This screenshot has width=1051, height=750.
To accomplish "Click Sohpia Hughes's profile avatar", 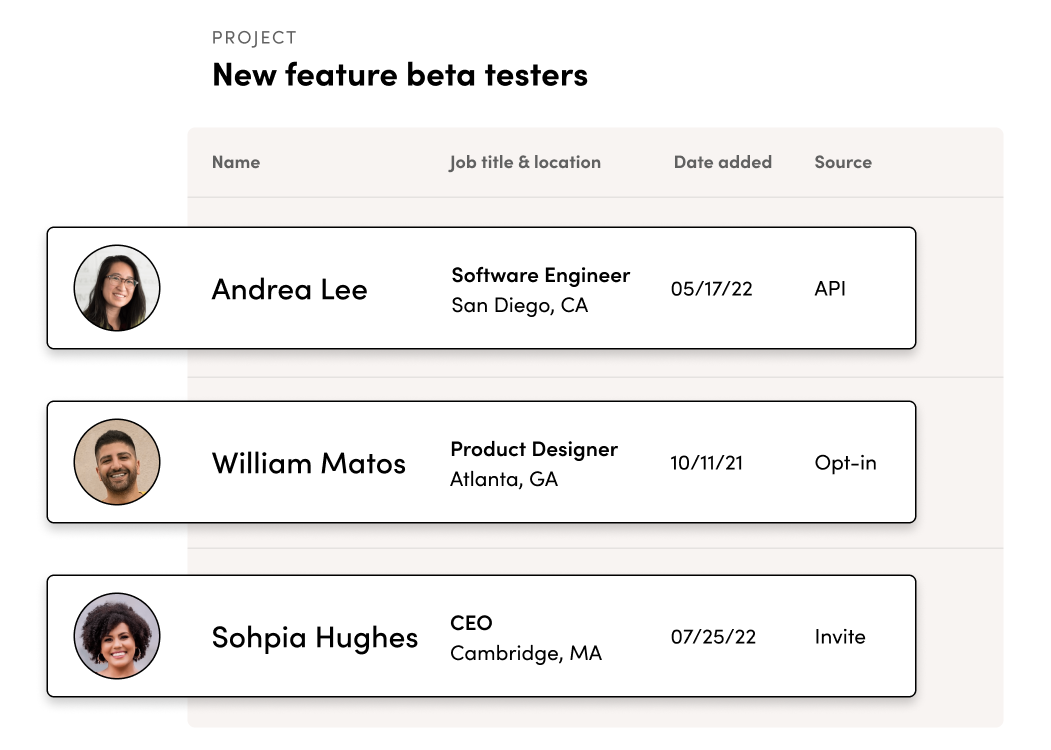I will point(116,635).
